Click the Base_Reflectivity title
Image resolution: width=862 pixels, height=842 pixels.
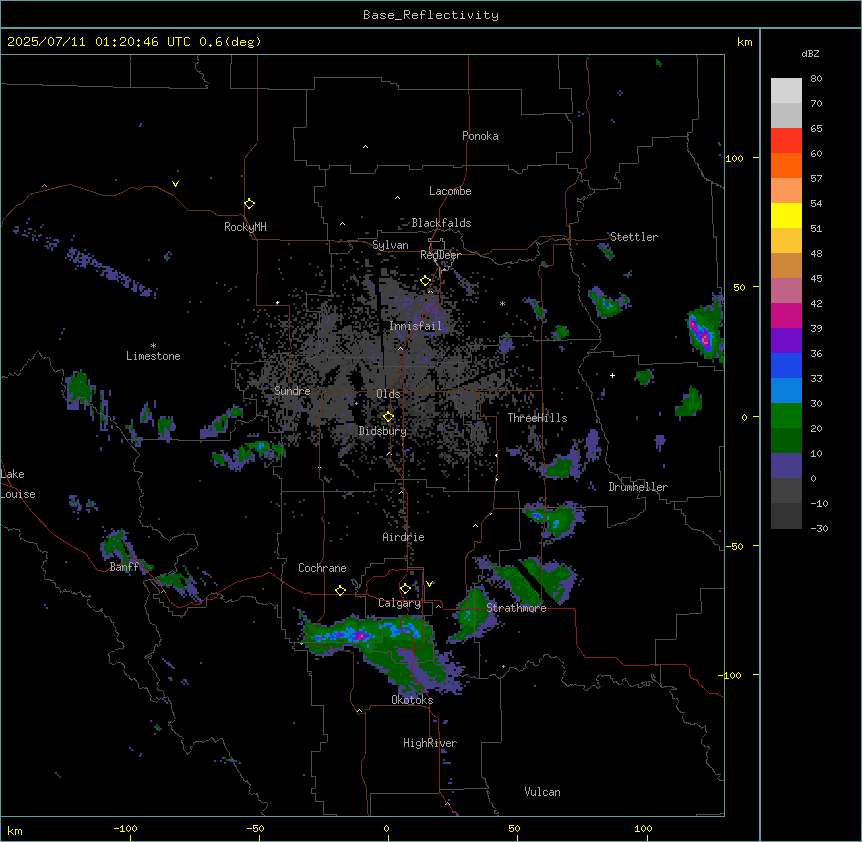pos(431,15)
